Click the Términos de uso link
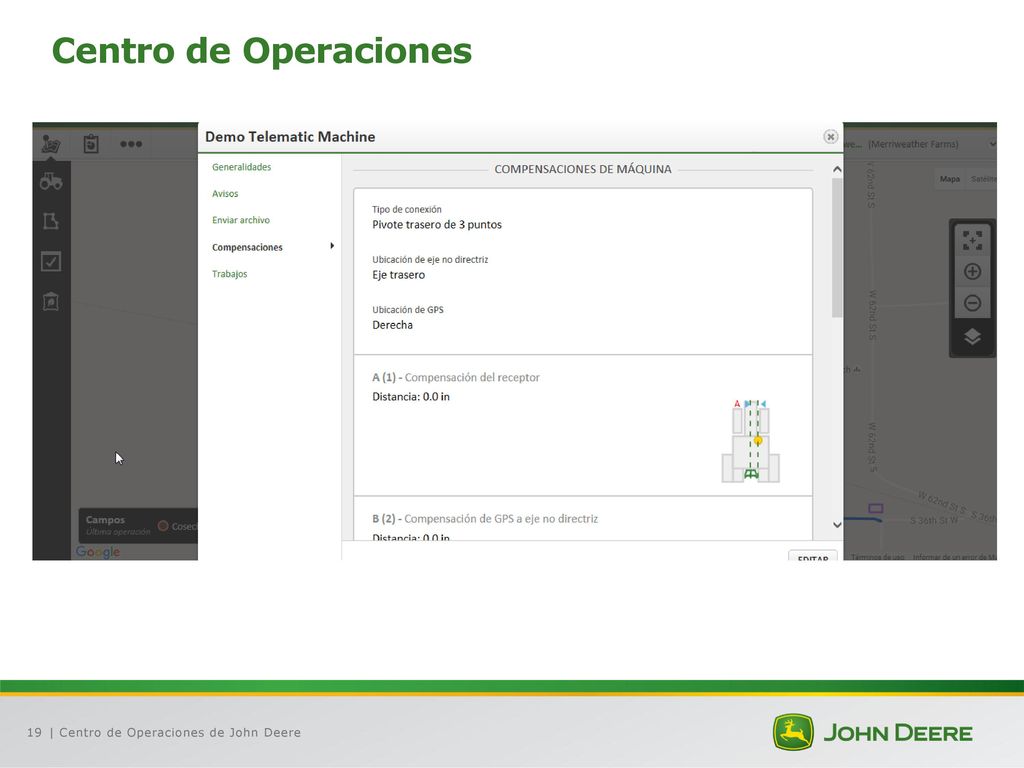 click(877, 557)
